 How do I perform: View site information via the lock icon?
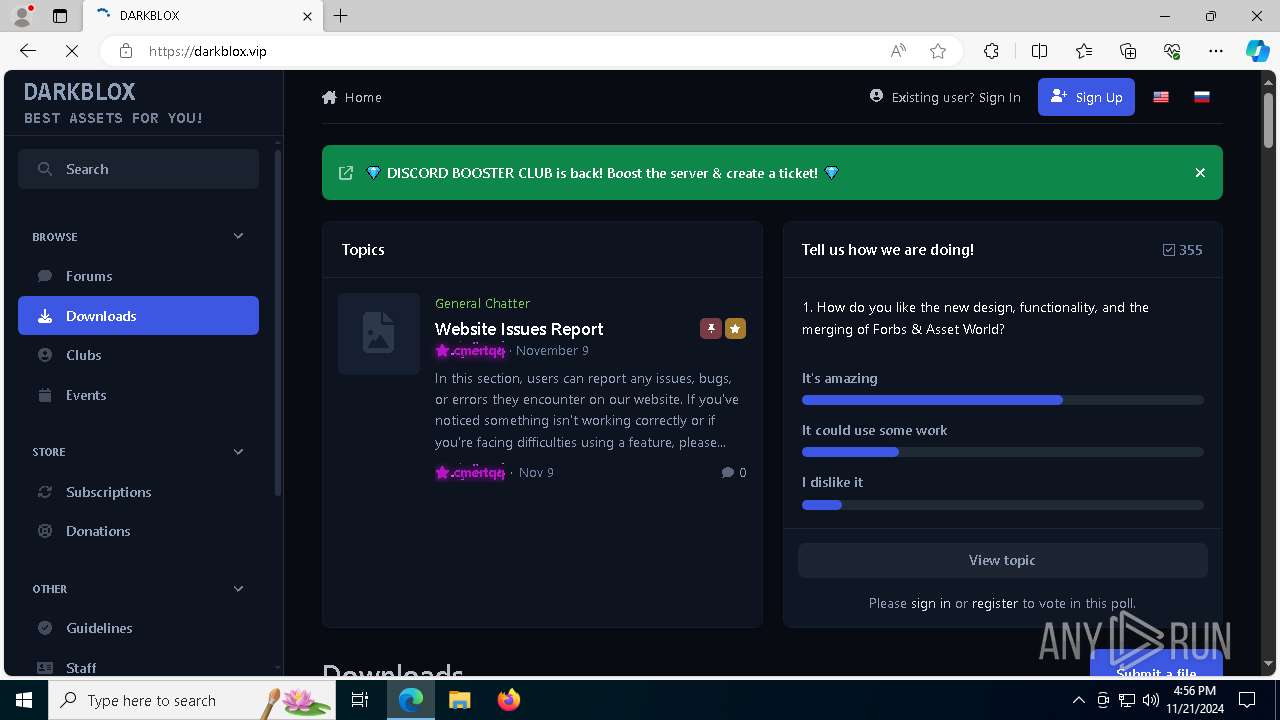pos(126,51)
